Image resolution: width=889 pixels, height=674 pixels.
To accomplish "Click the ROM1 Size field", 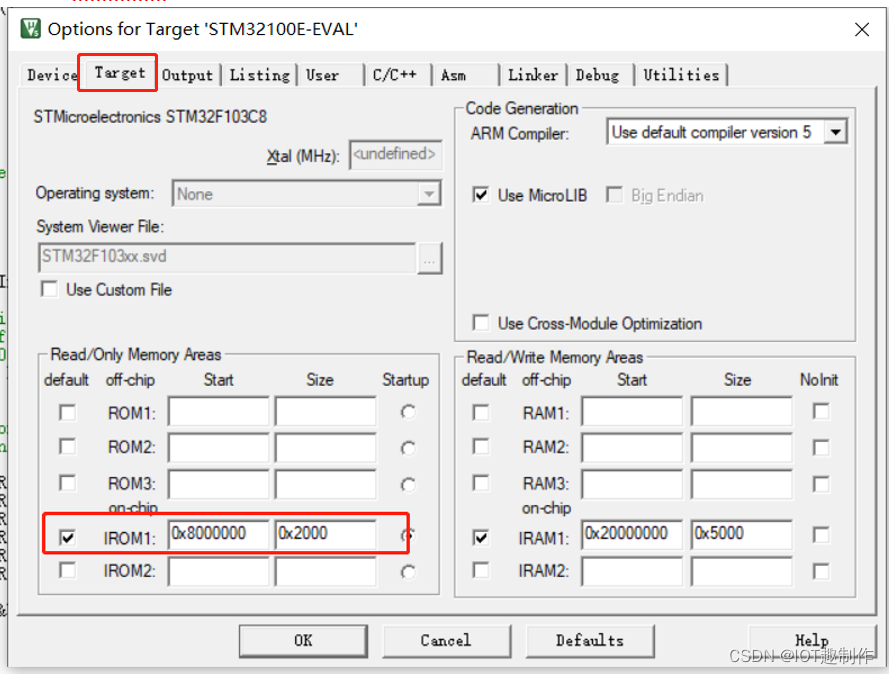I will (x=325, y=412).
